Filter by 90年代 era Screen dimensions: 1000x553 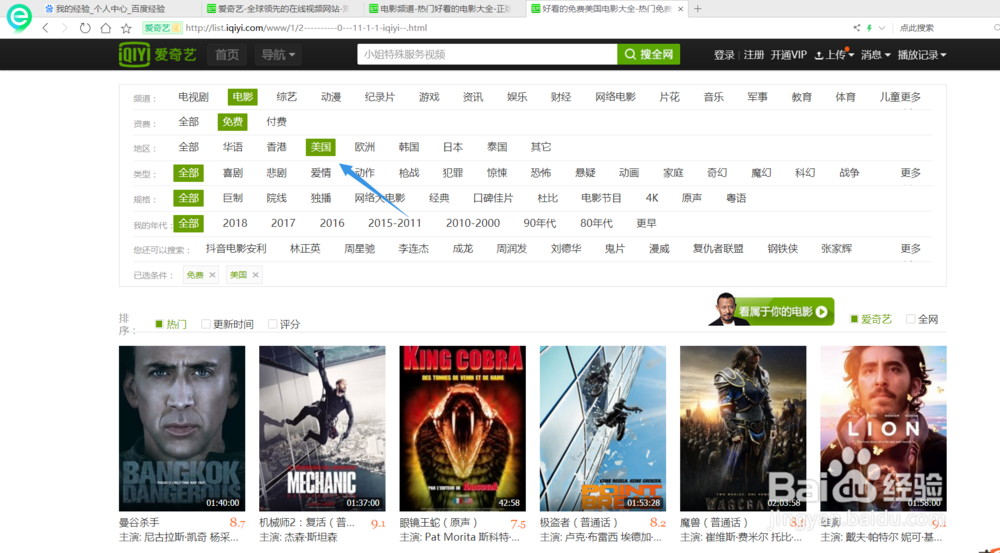tap(540, 223)
